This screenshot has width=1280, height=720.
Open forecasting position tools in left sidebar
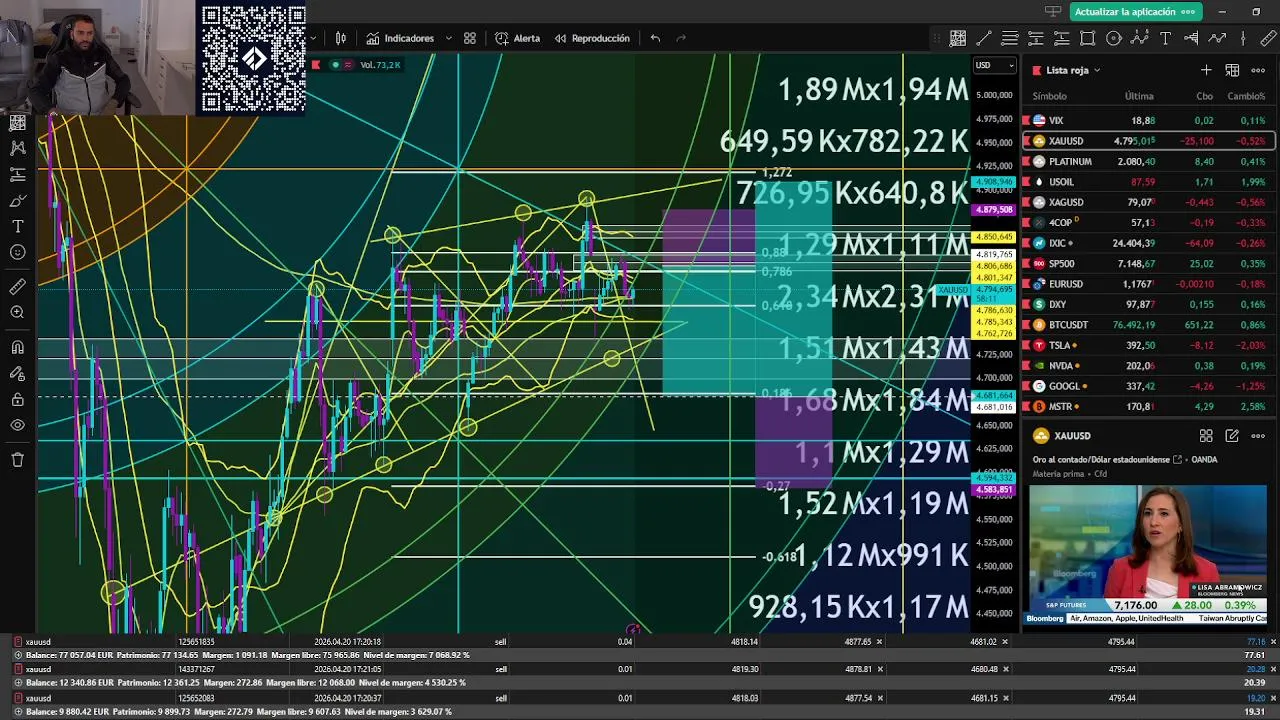click(x=17, y=174)
